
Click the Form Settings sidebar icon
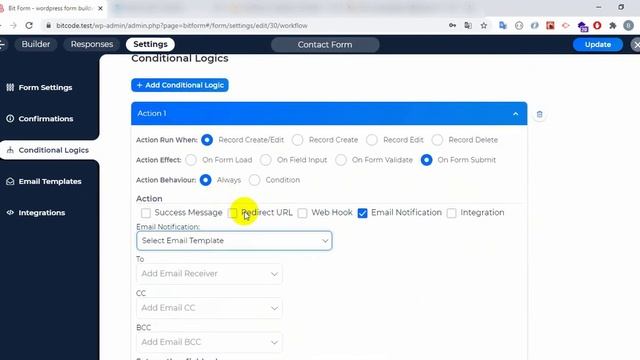(x=10, y=87)
